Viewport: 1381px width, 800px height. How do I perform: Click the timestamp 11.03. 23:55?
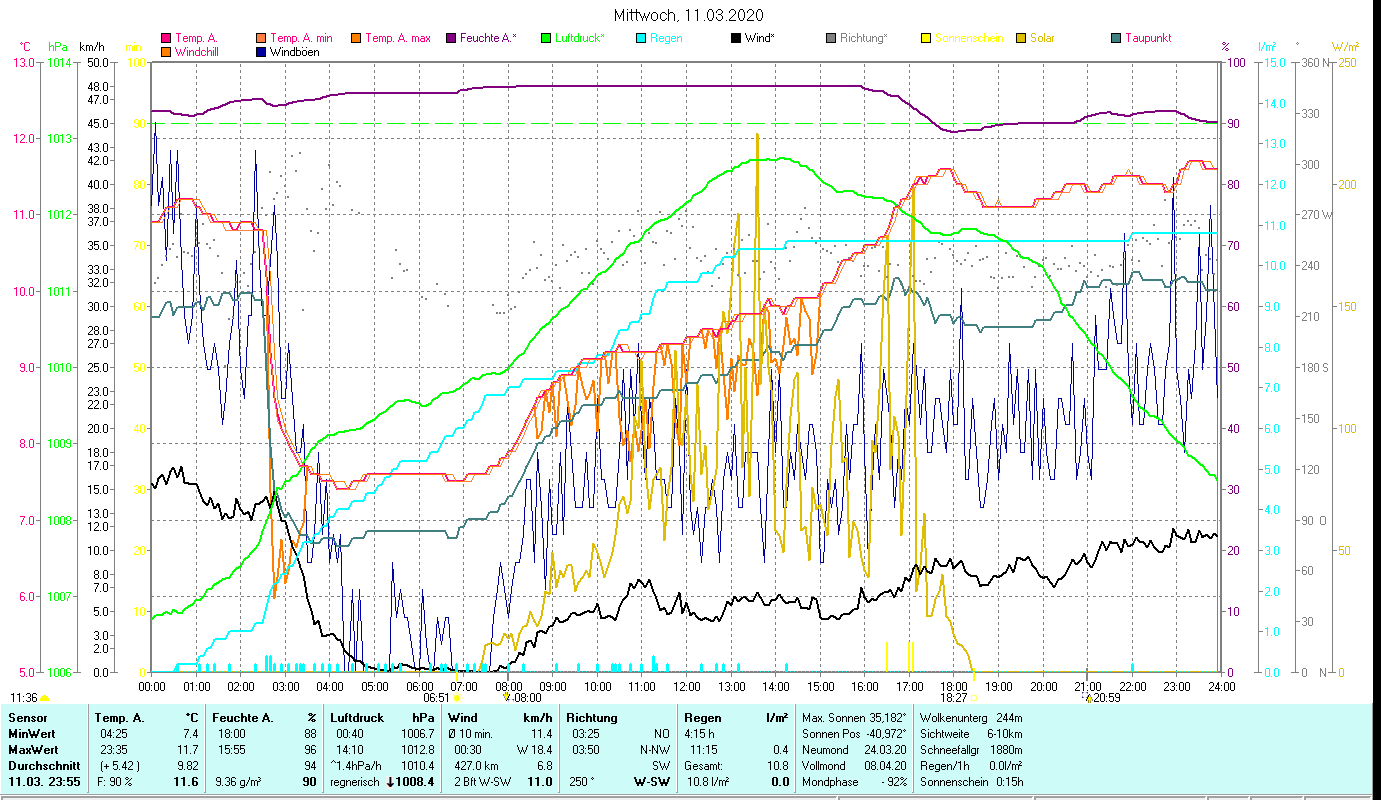coord(44,782)
